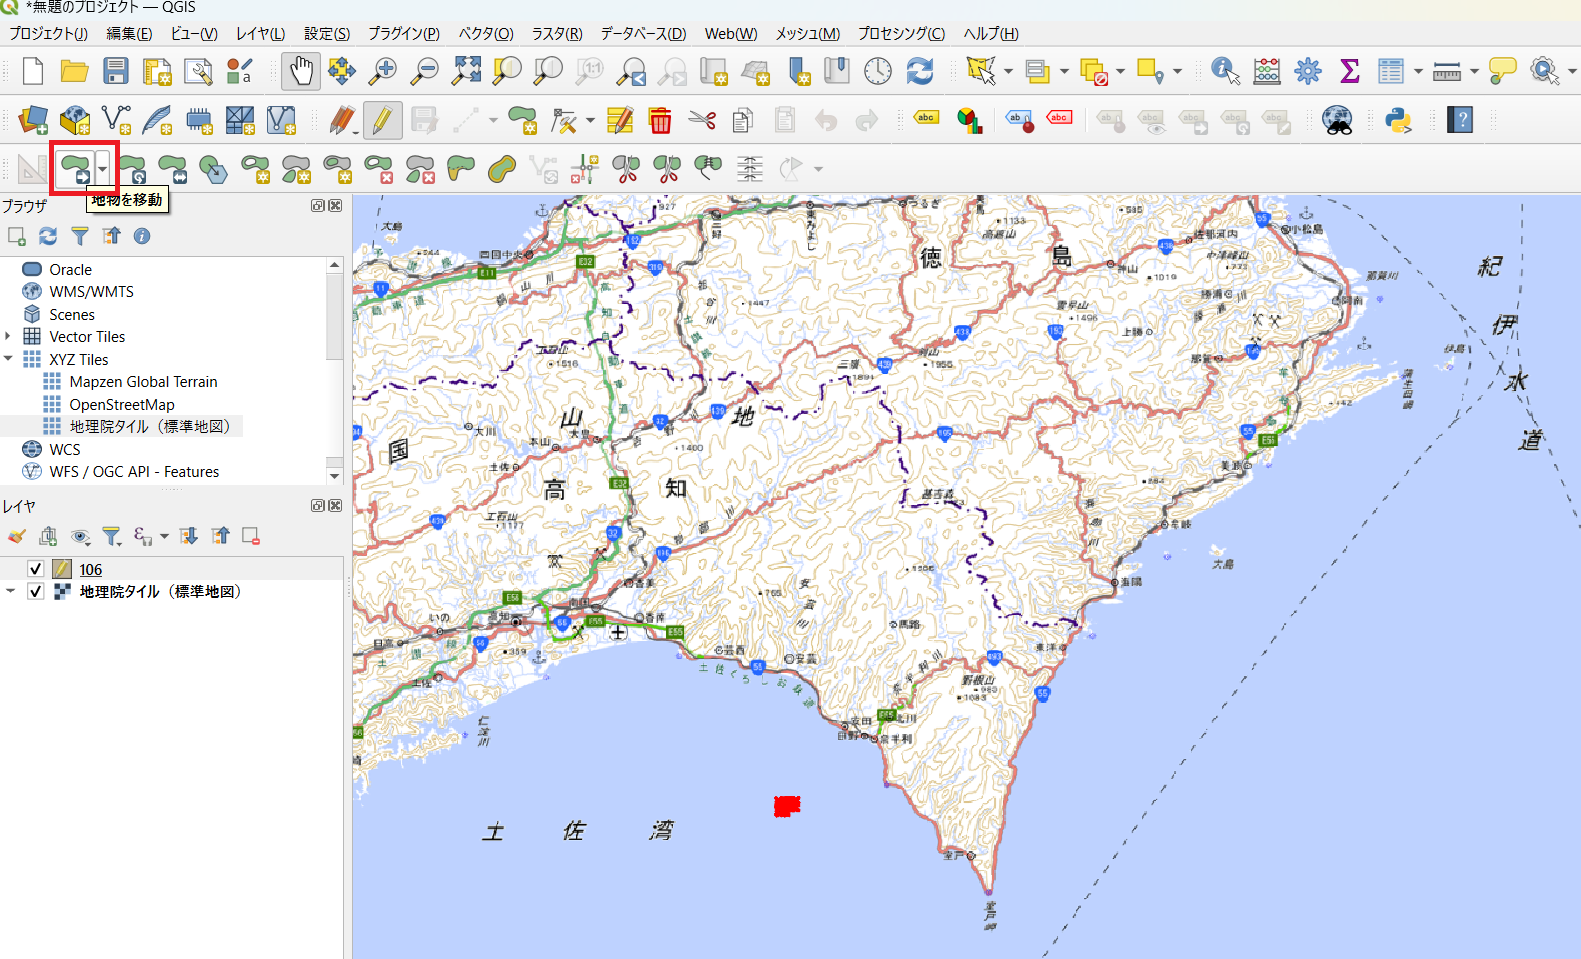The width and height of the screenshot is (1581, 959).
Task: Open Select by Location dropdown arrow
Action: [1177, 71]
